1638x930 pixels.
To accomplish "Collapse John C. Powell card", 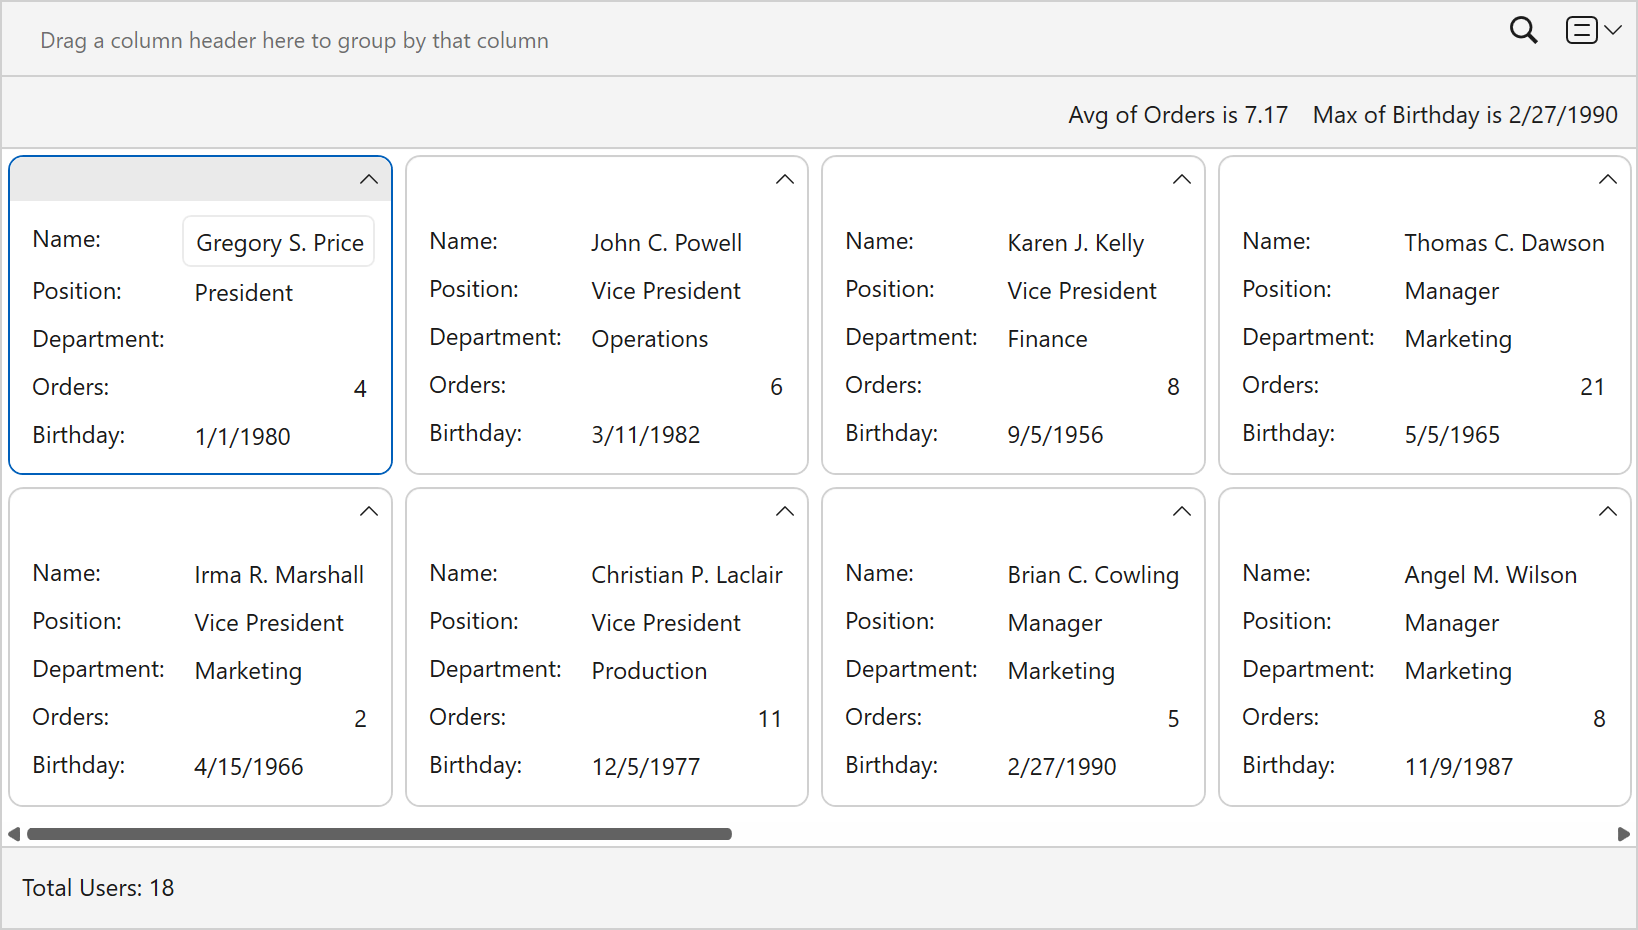I will point(785,180).
